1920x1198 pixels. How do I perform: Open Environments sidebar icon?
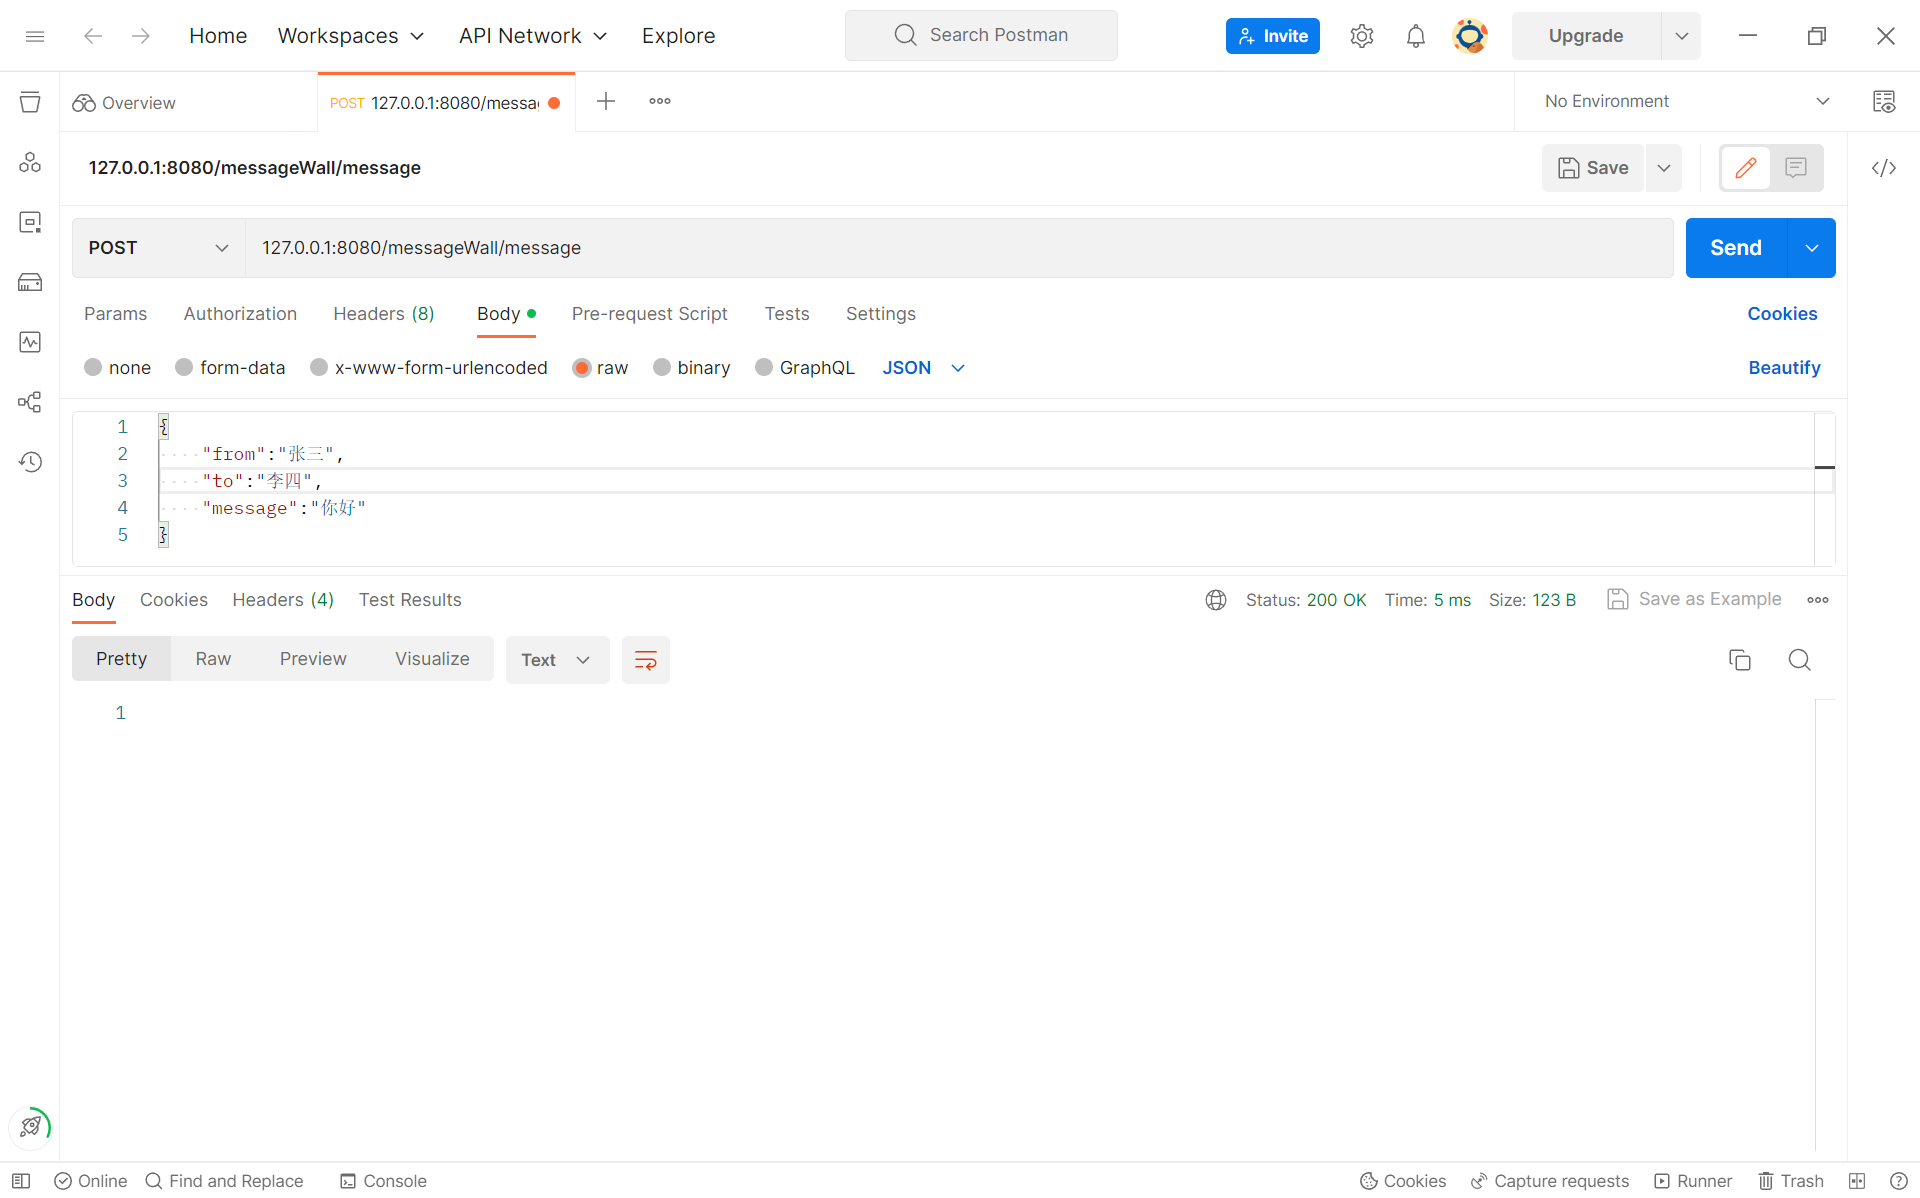pos(30,222)
